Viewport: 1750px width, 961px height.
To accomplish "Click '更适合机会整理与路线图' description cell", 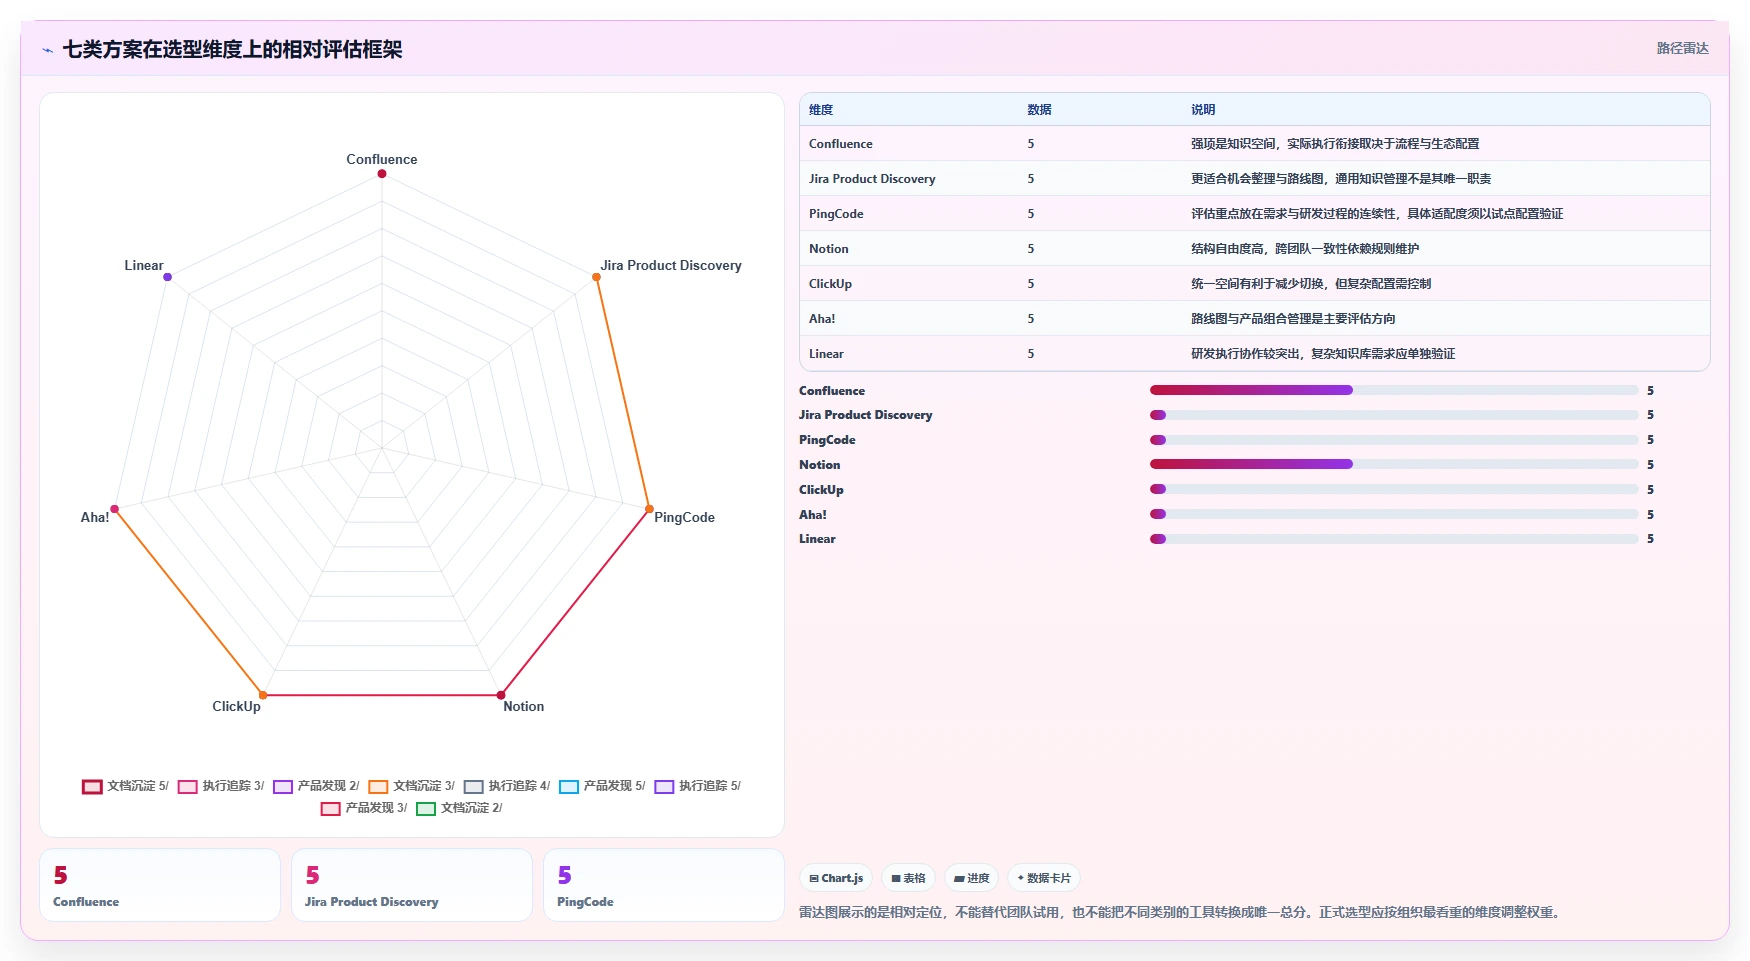I will pyautogui.click(x=1341, y=179).
